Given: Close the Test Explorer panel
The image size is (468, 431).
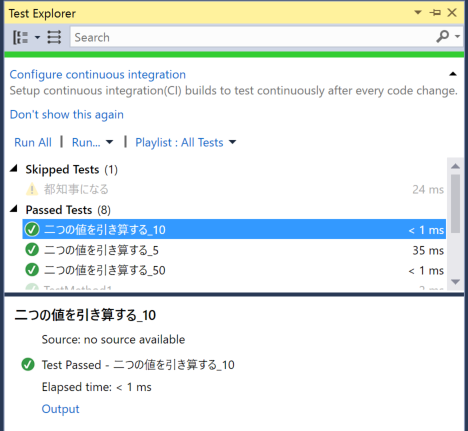Looking at the screenshot, I should tap(452, 13).
